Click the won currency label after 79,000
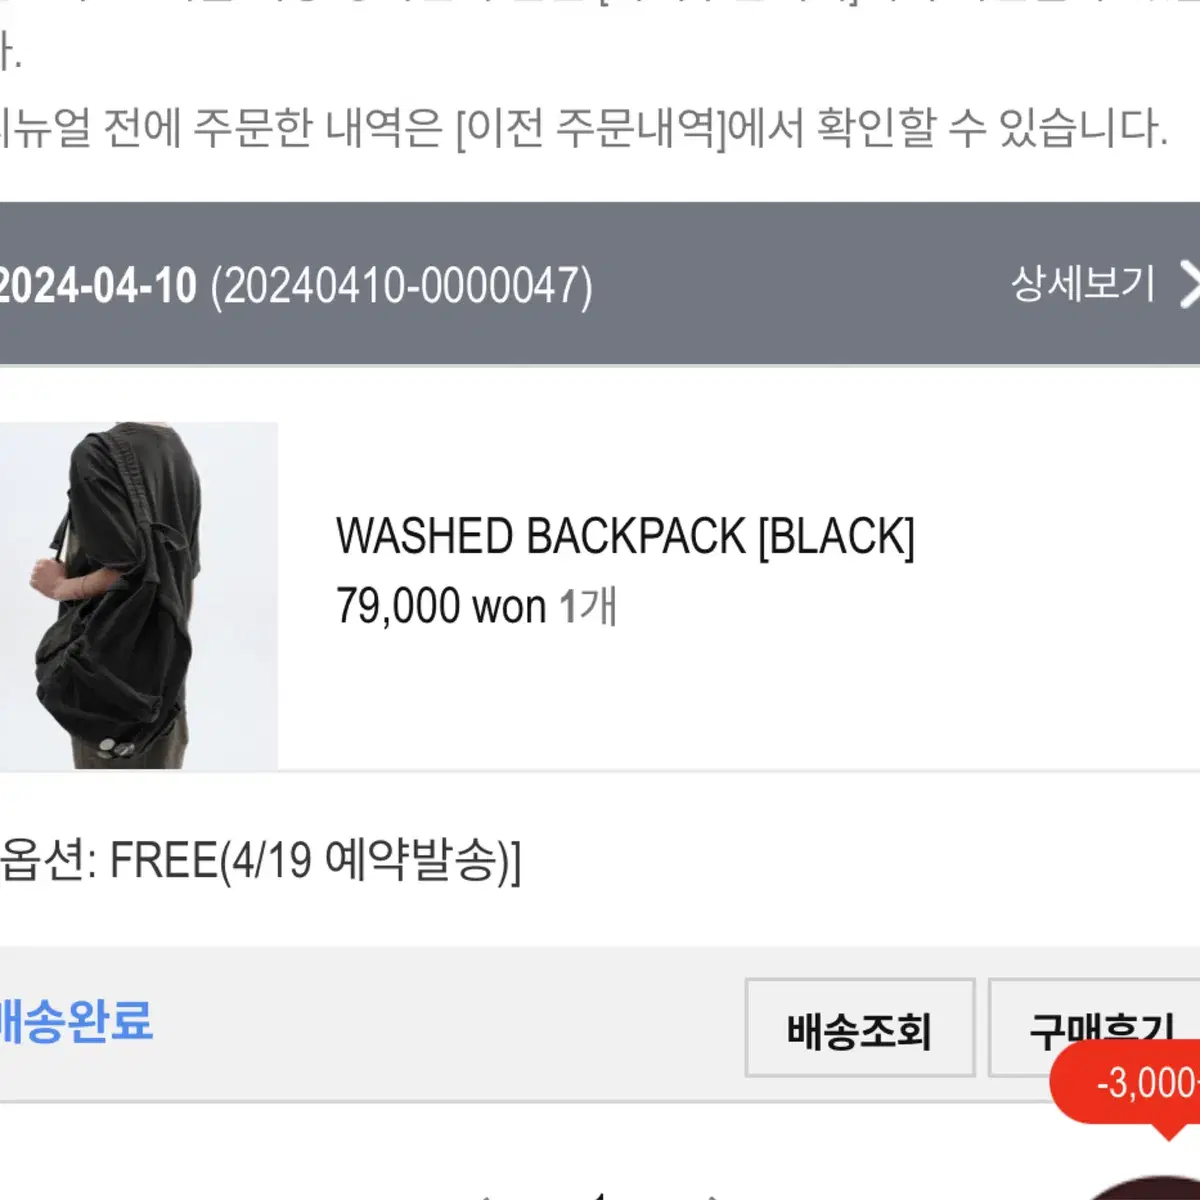The width and height of the screenshot is (1200, 1200). [508, 608]
